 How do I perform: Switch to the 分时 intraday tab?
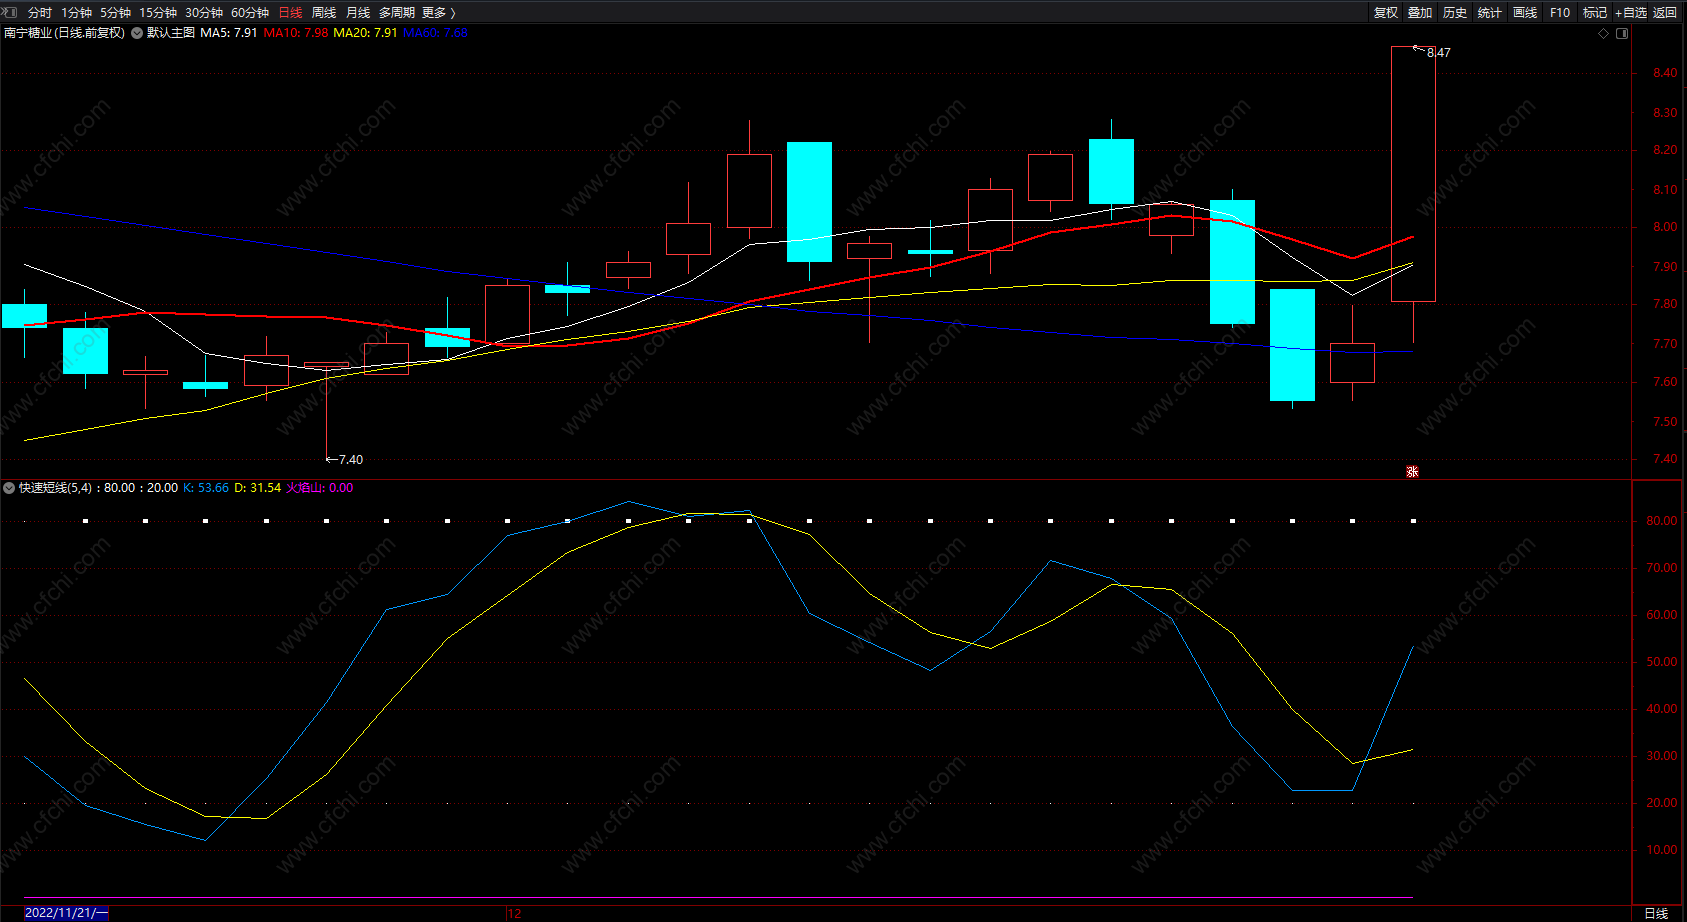[40, 13]
